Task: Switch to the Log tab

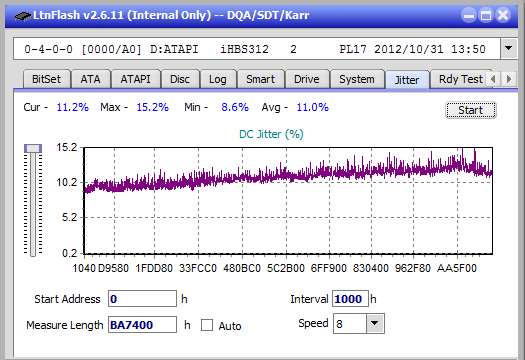Action: click(x=218, y=79)
